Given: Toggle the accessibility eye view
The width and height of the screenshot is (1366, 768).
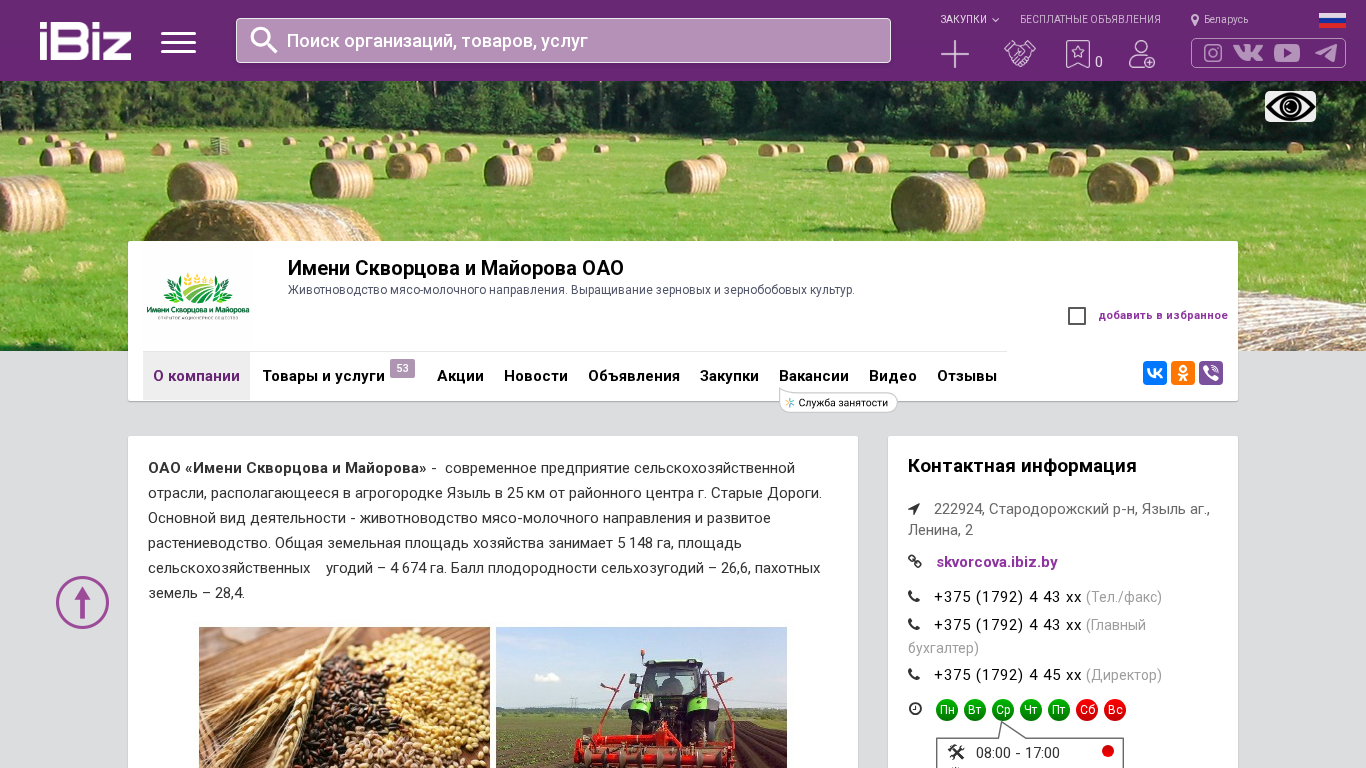Looking at the screenshot, I should [x=1290, y=106].
